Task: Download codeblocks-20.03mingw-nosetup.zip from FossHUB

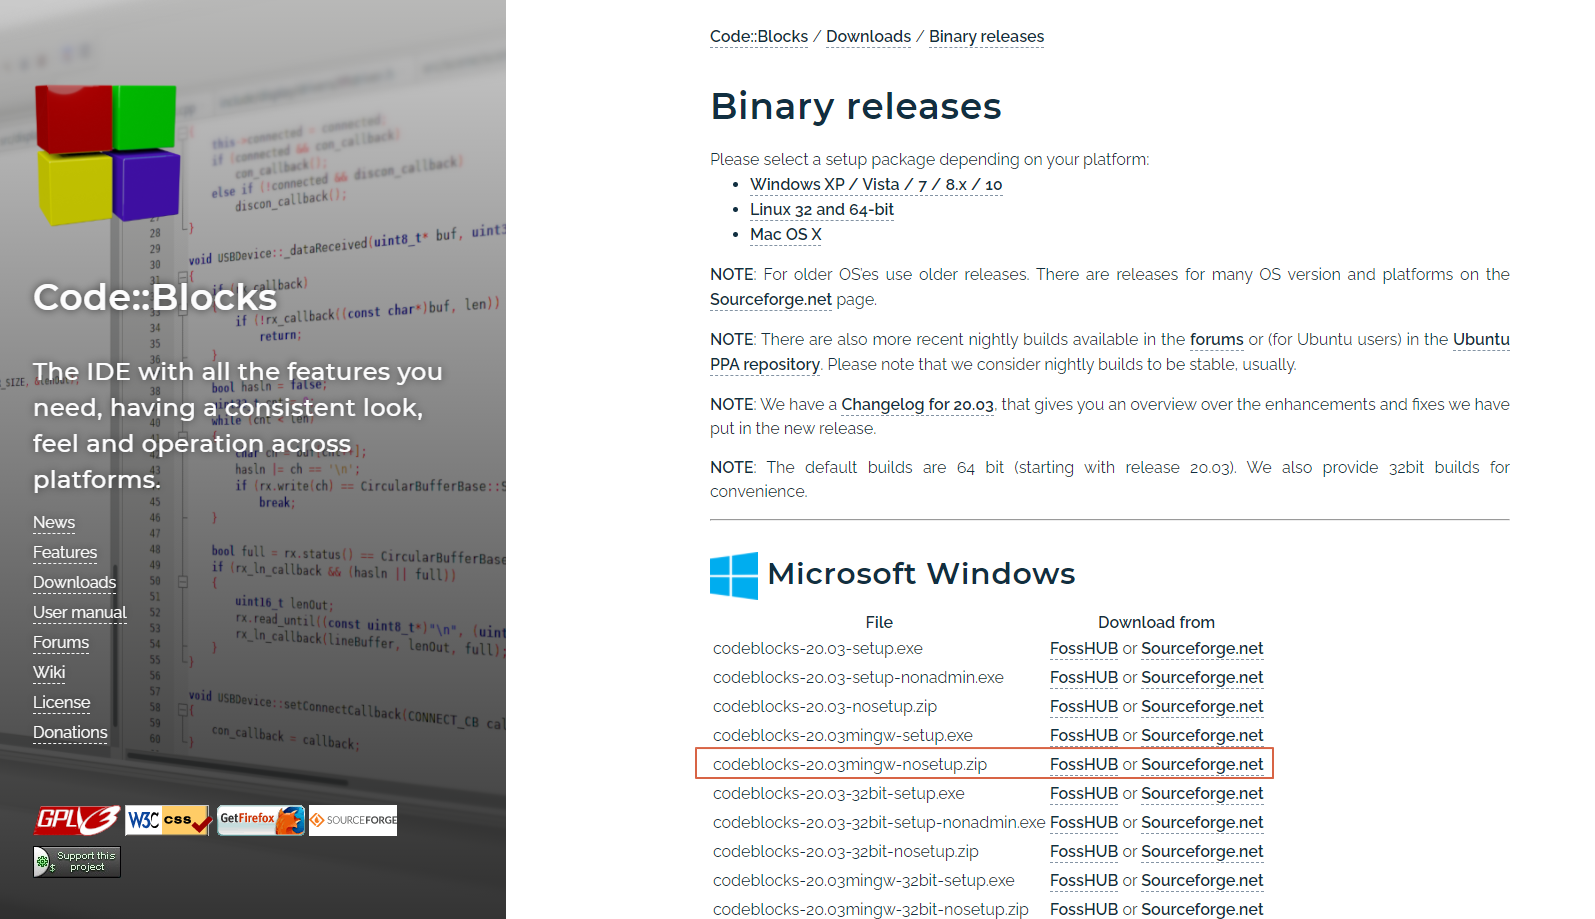Action: coord(1084,765)
